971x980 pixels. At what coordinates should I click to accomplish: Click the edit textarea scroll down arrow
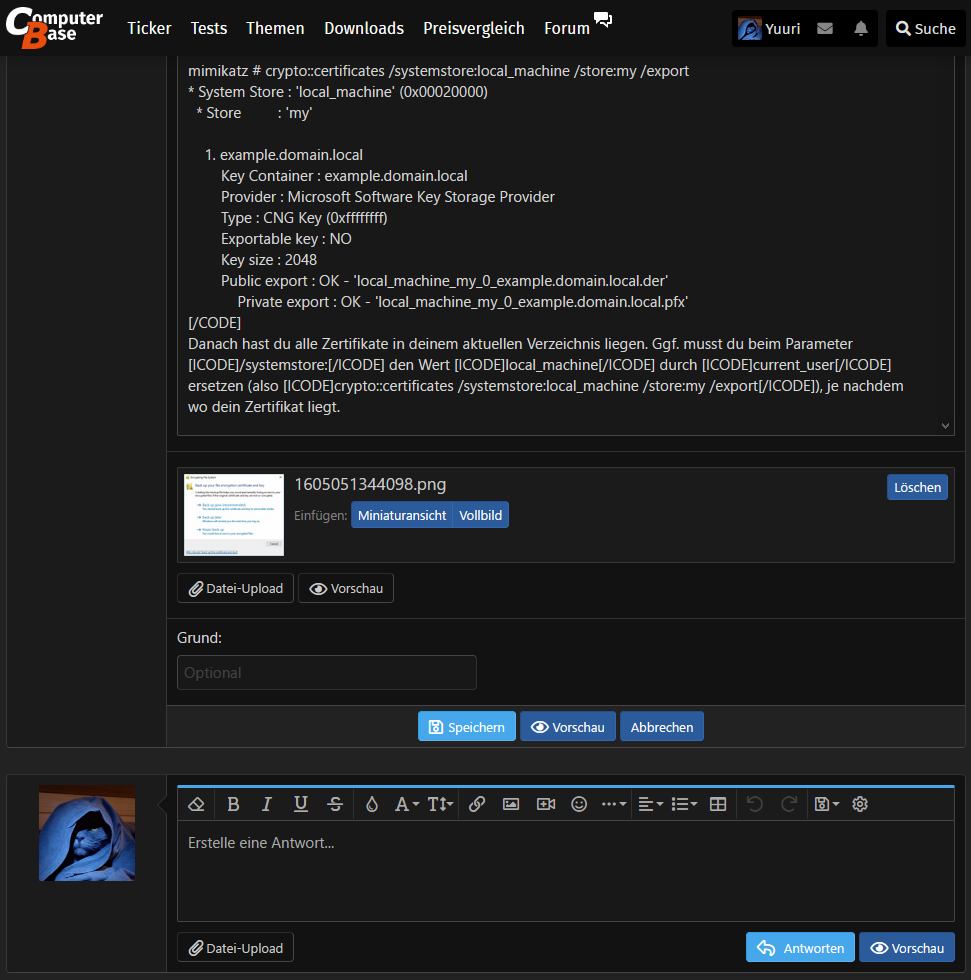point(945,426)
